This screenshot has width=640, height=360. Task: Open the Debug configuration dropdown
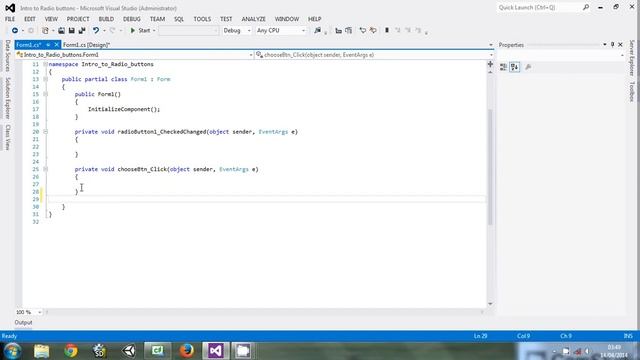(237, 31)
